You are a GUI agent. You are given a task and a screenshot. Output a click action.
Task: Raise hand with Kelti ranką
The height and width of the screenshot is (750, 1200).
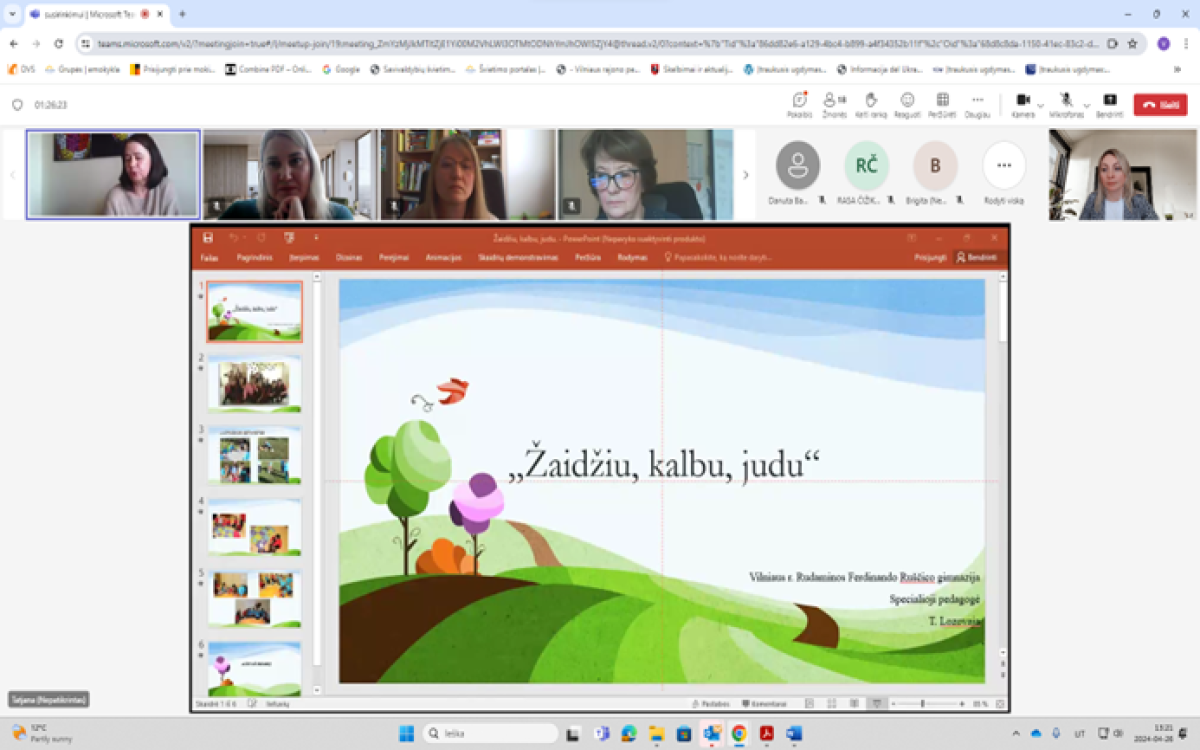click(870, 102)
